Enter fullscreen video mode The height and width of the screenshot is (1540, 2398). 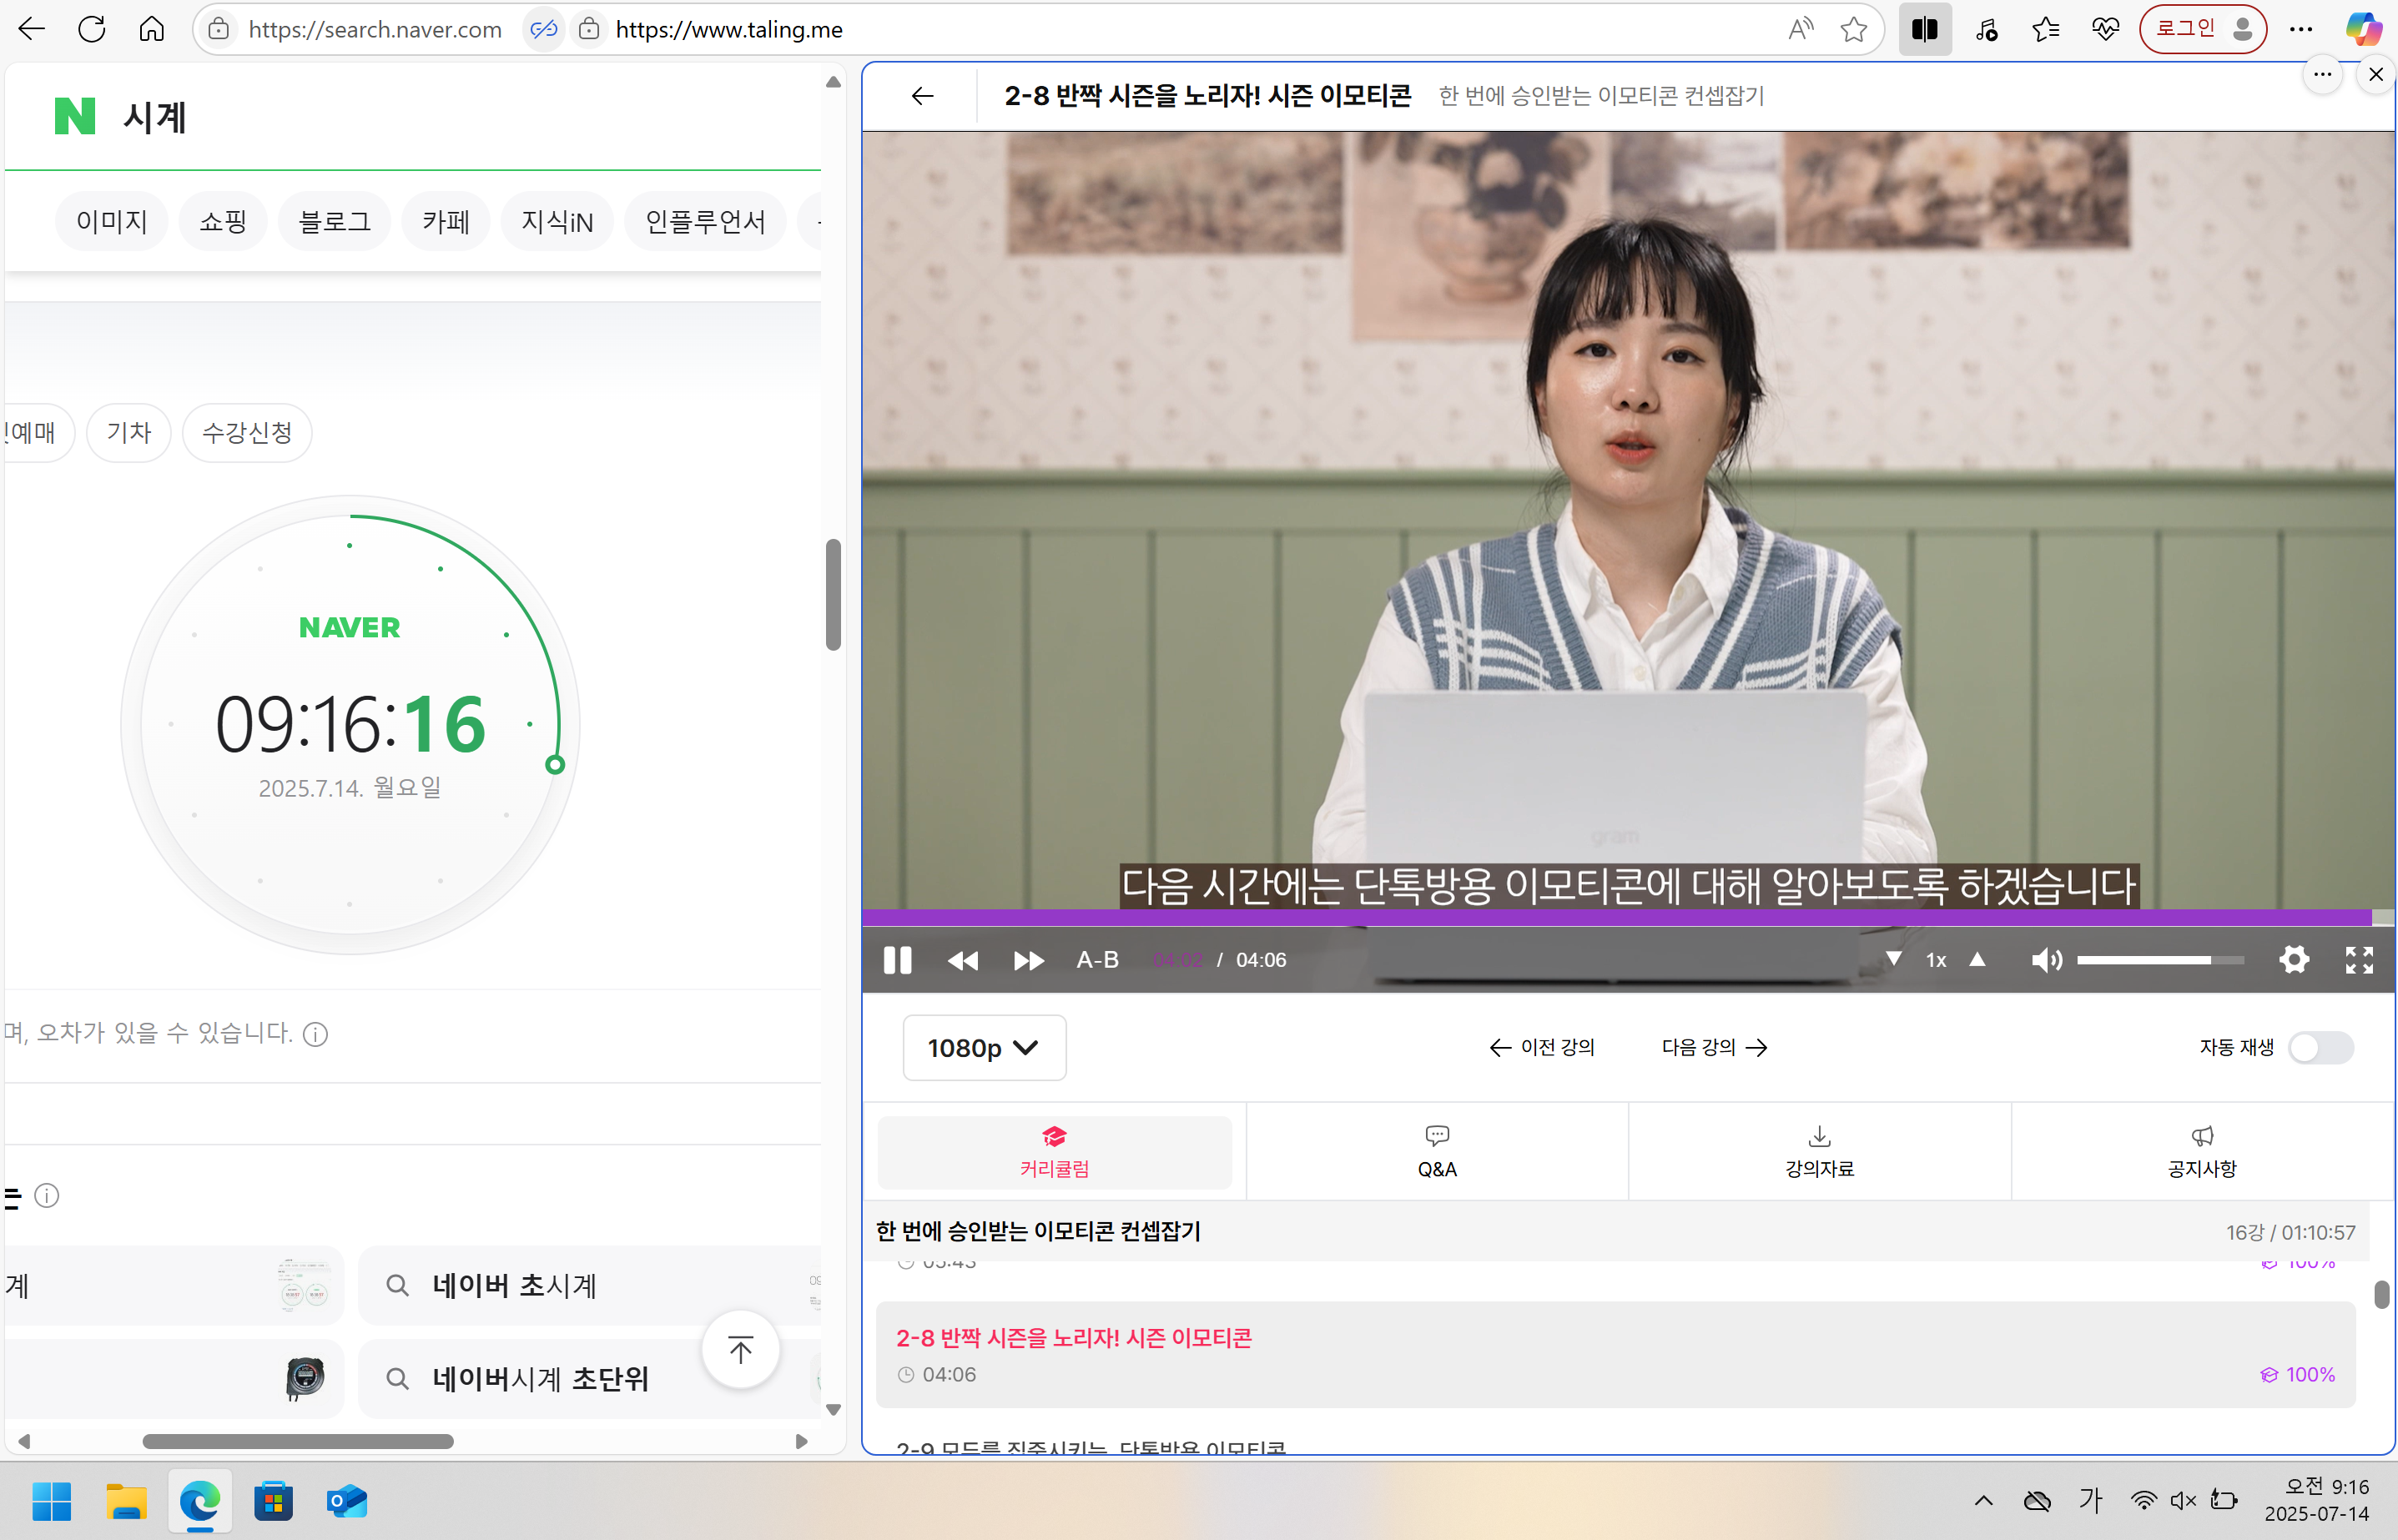click(2359, 960)
